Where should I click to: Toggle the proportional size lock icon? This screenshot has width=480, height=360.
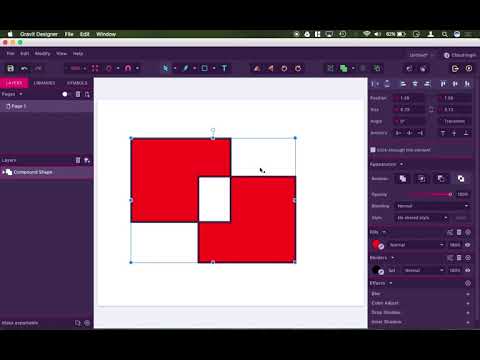[431, 109]
